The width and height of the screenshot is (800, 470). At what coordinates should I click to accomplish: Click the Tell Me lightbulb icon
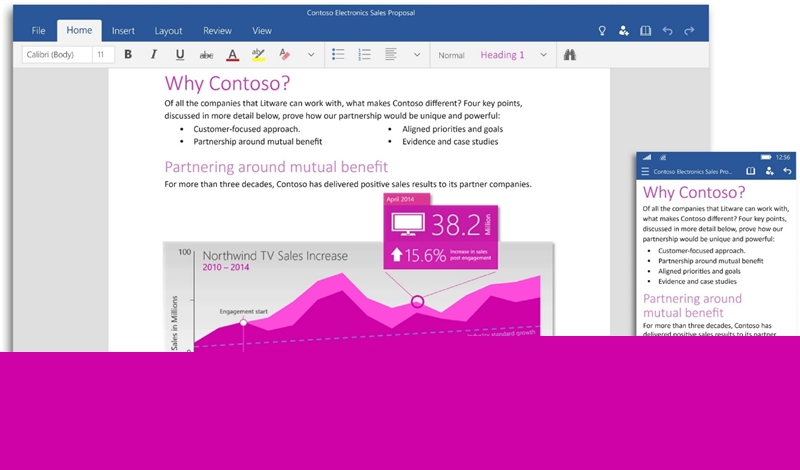click(x=602, y=31)
